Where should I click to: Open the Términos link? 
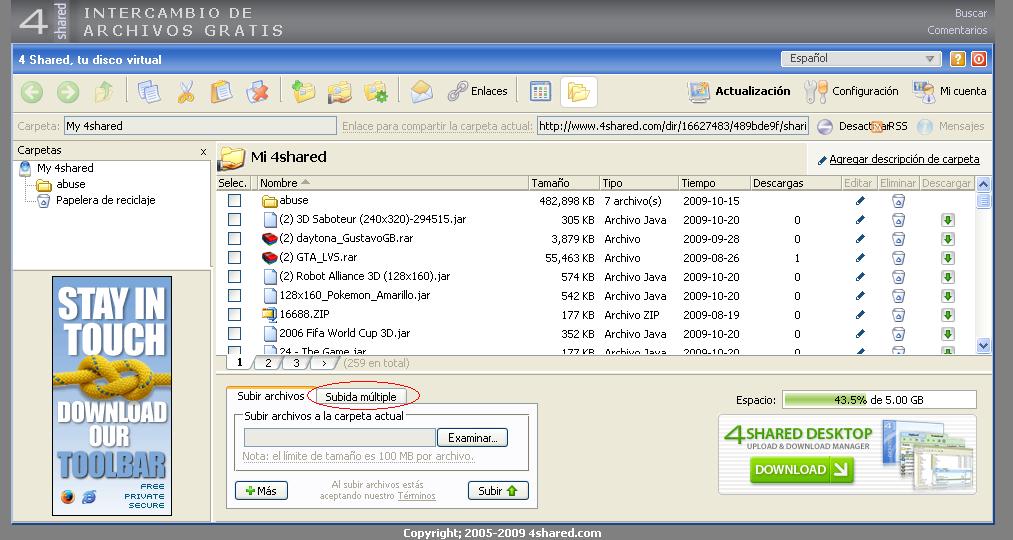tap(416, 496)
